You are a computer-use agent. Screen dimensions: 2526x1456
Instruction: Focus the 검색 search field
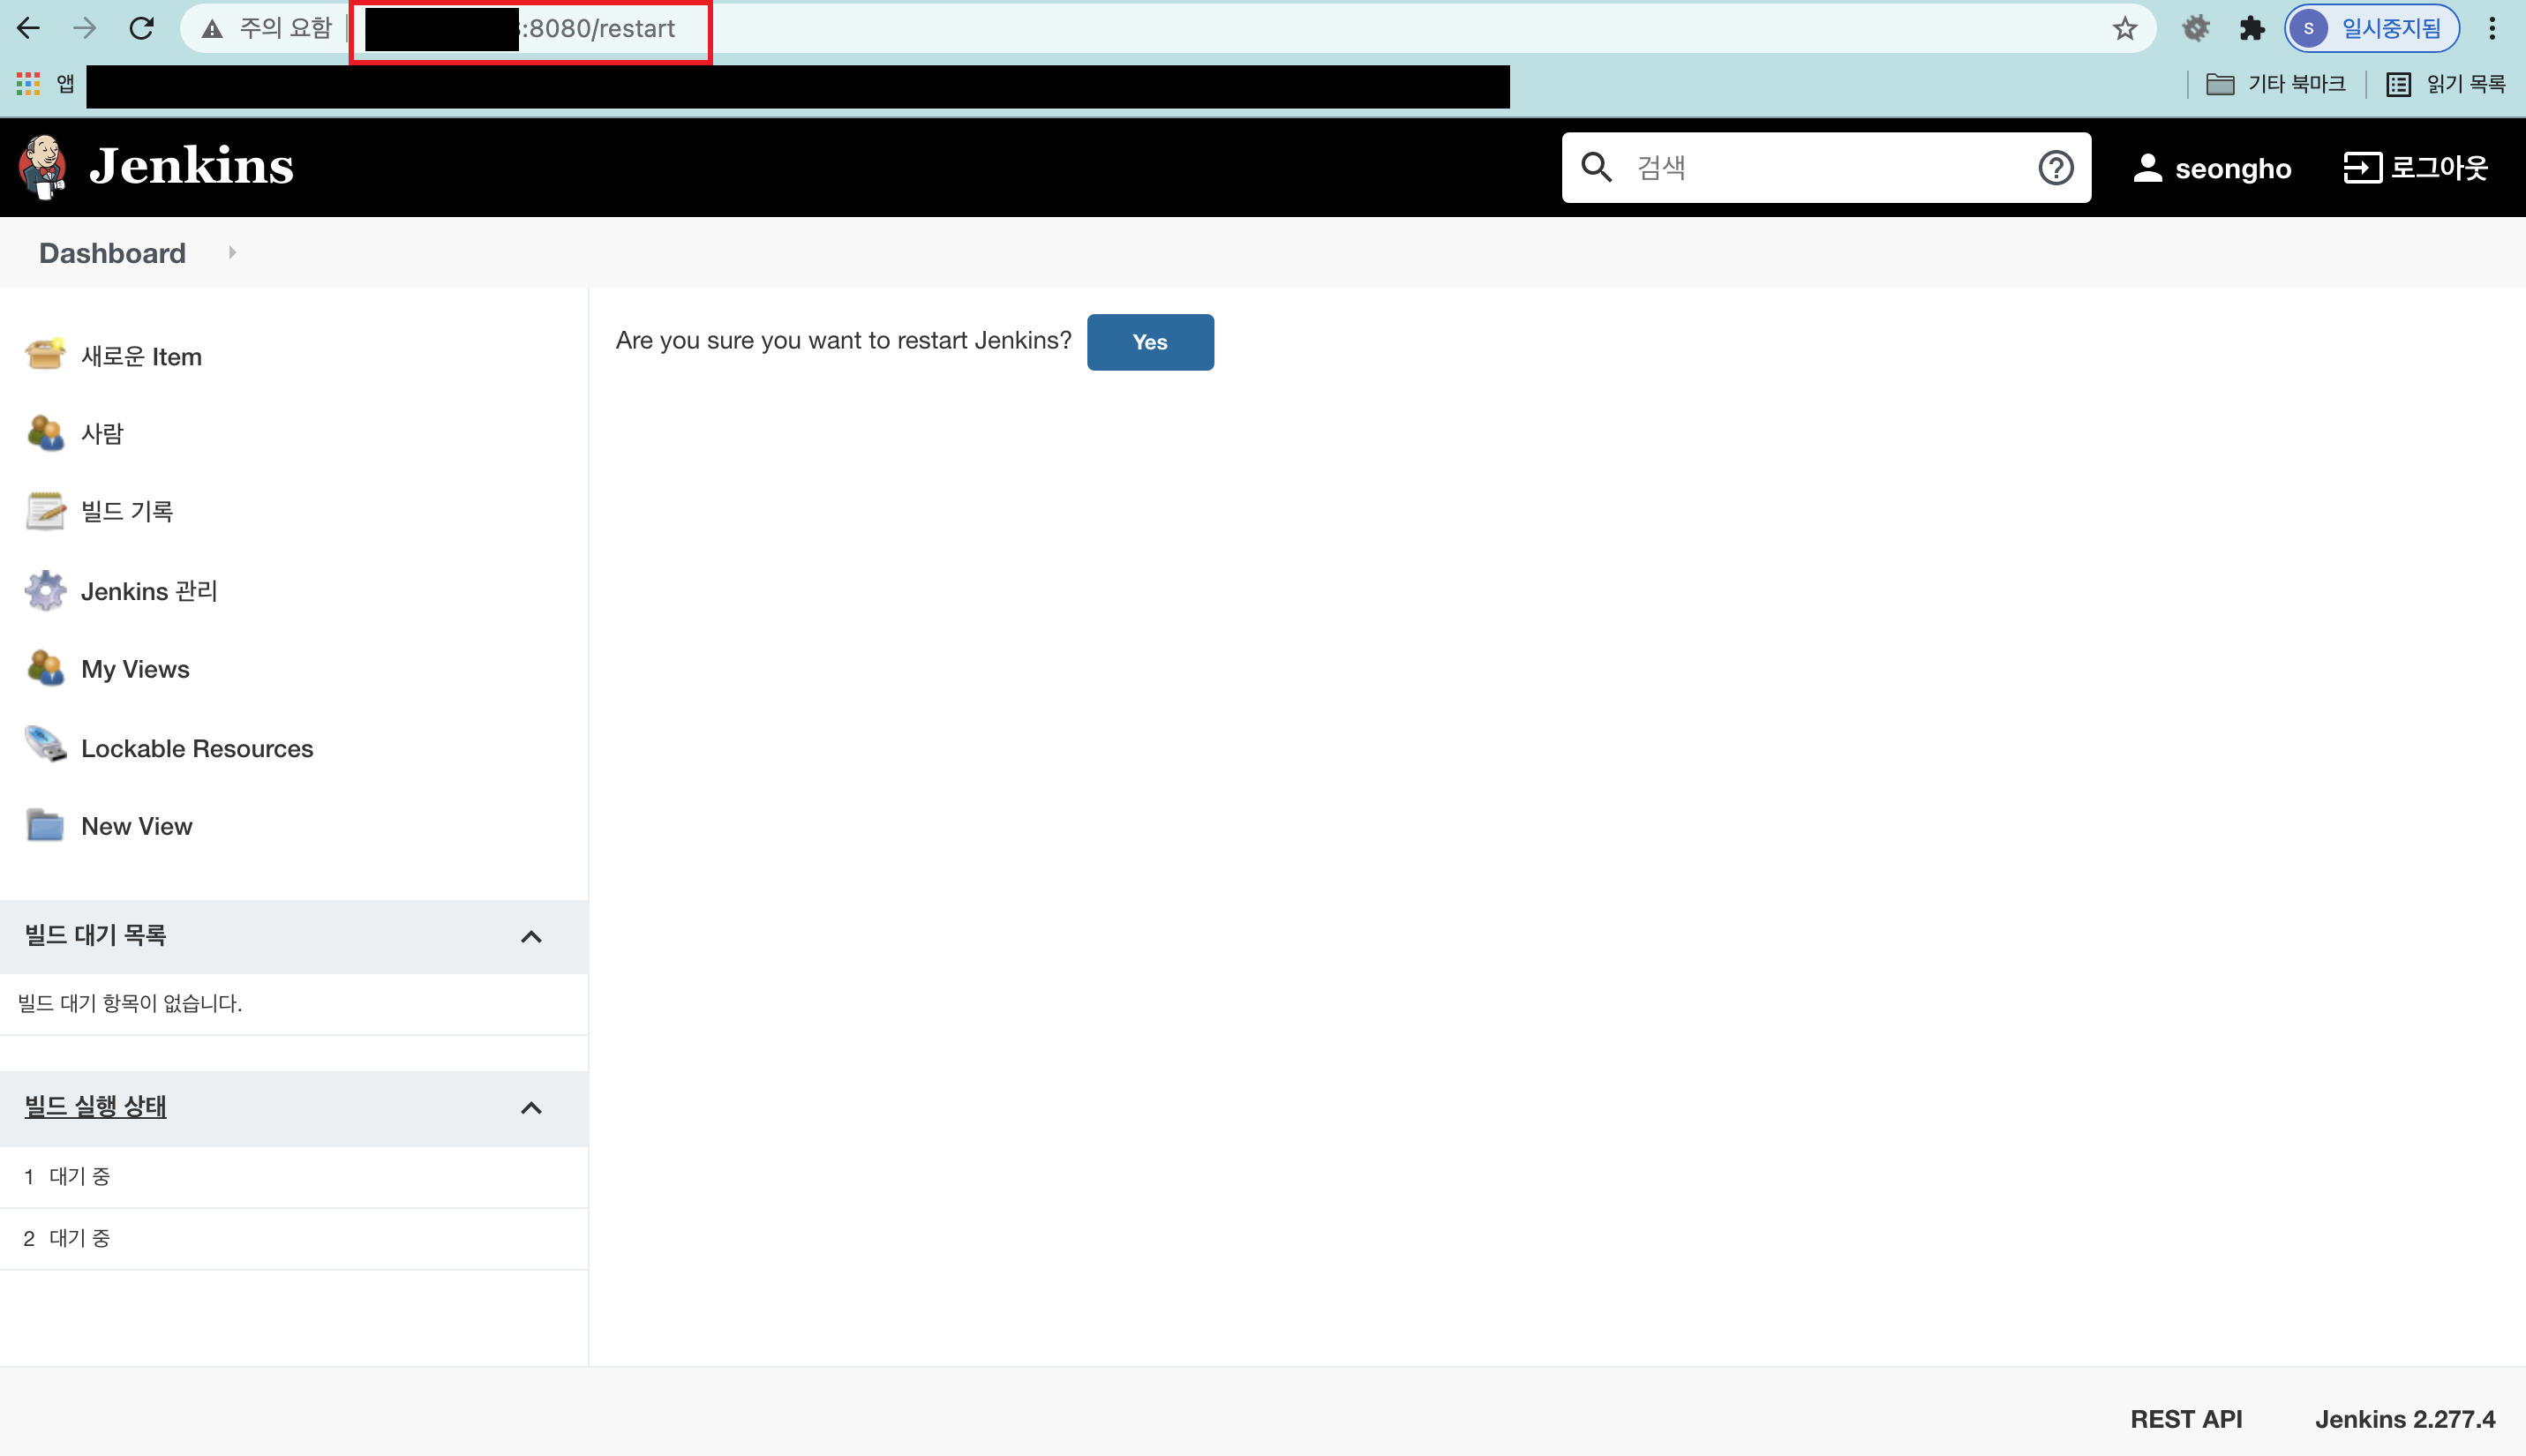click(x=1820, y=168)
